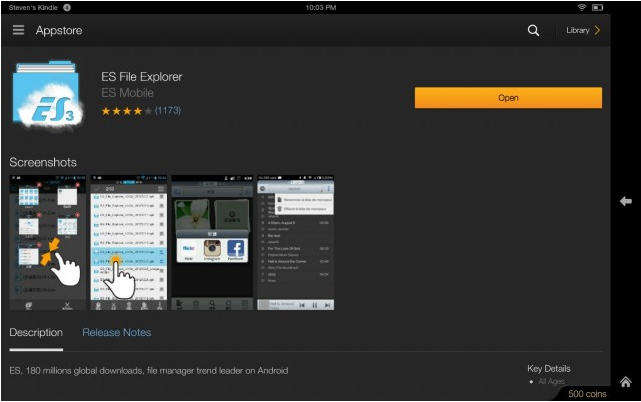Screen dimensions: 641x402
Task: Tap the 500 coins balance
Action: coord(587,394)
